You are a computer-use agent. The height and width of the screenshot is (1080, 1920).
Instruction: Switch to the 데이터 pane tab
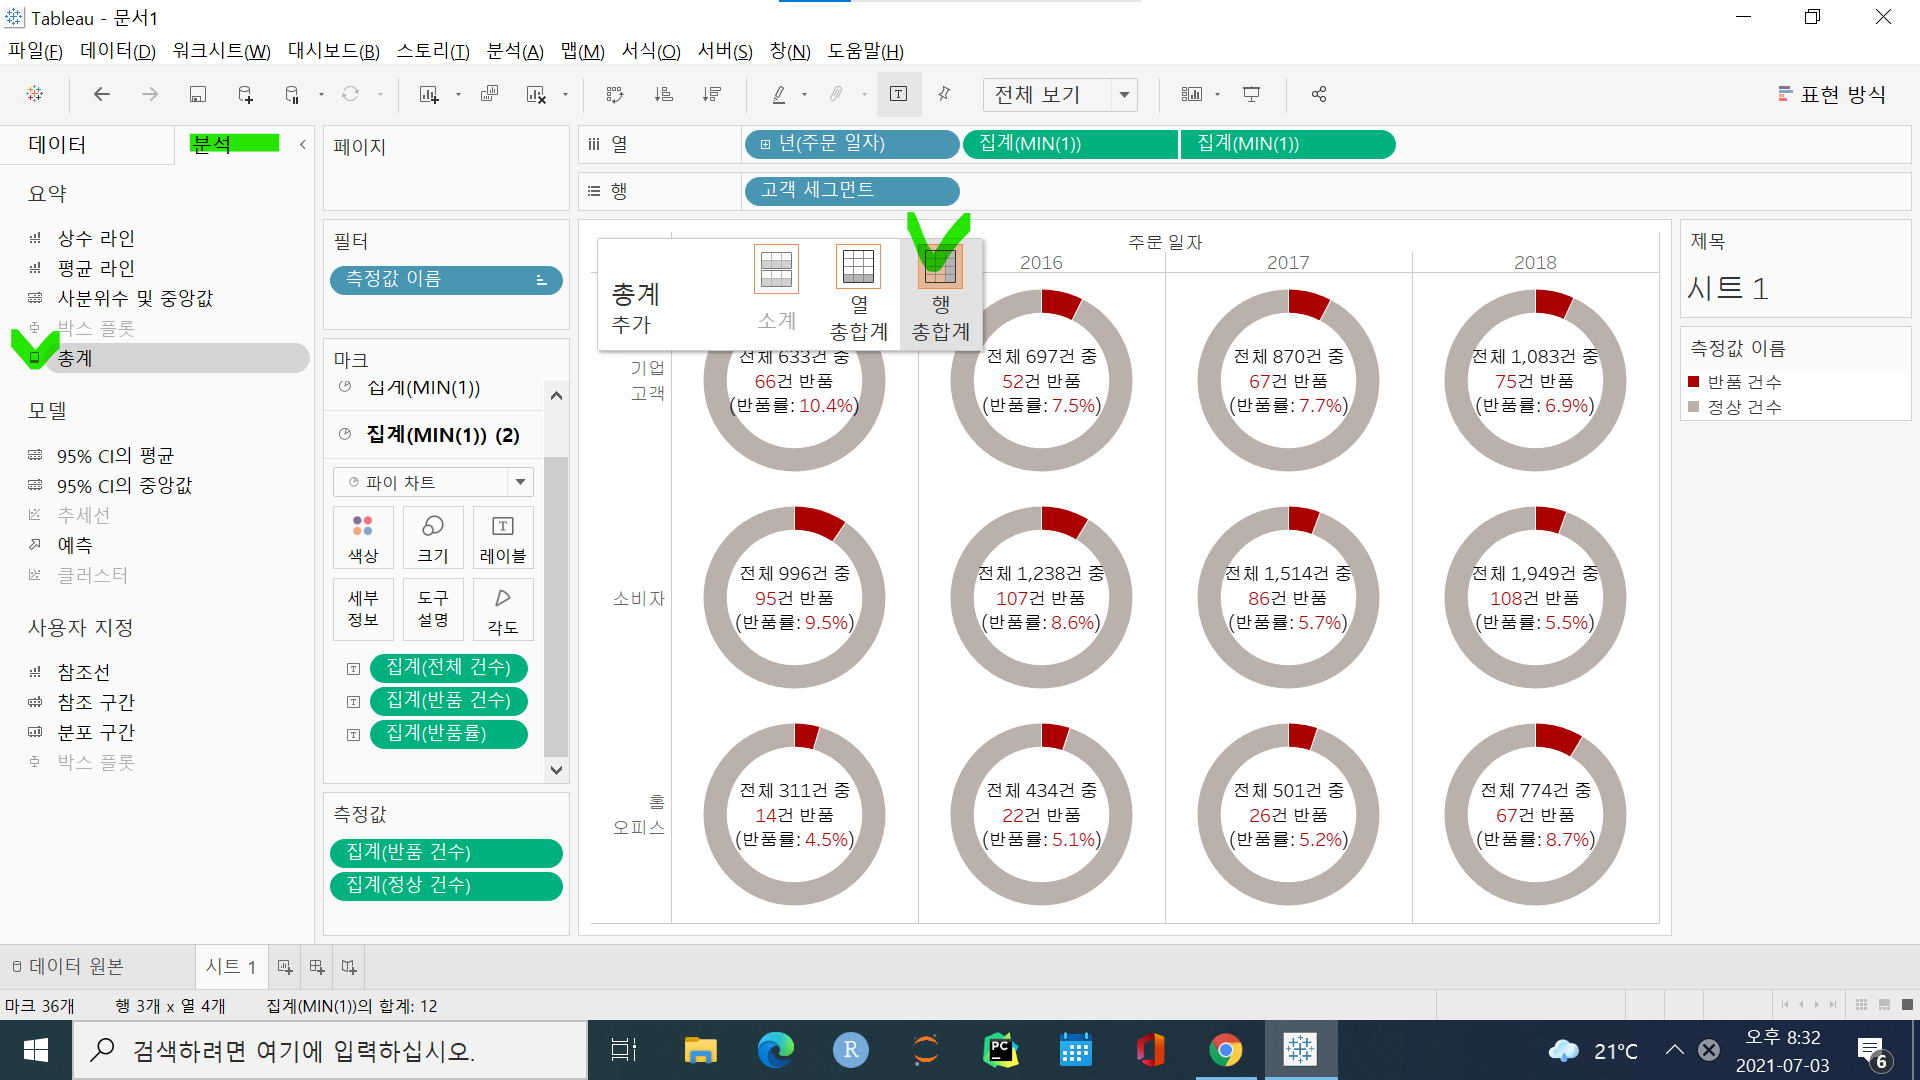[x=57, y=145]
